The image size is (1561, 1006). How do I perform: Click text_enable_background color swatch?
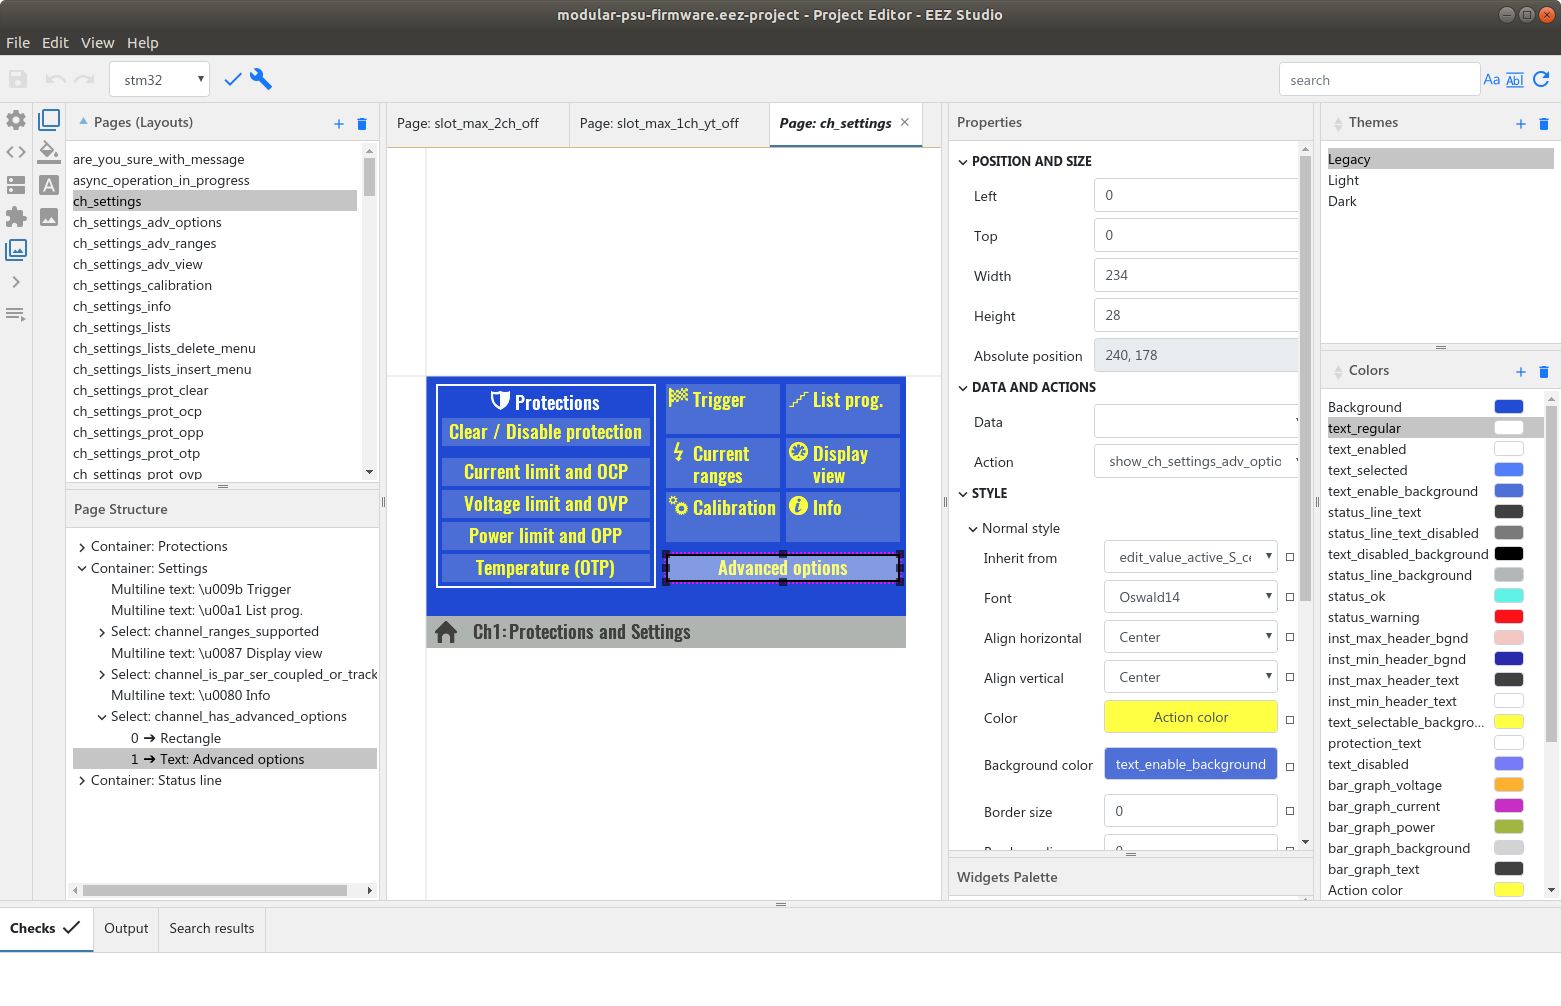tap(1191, 764)
